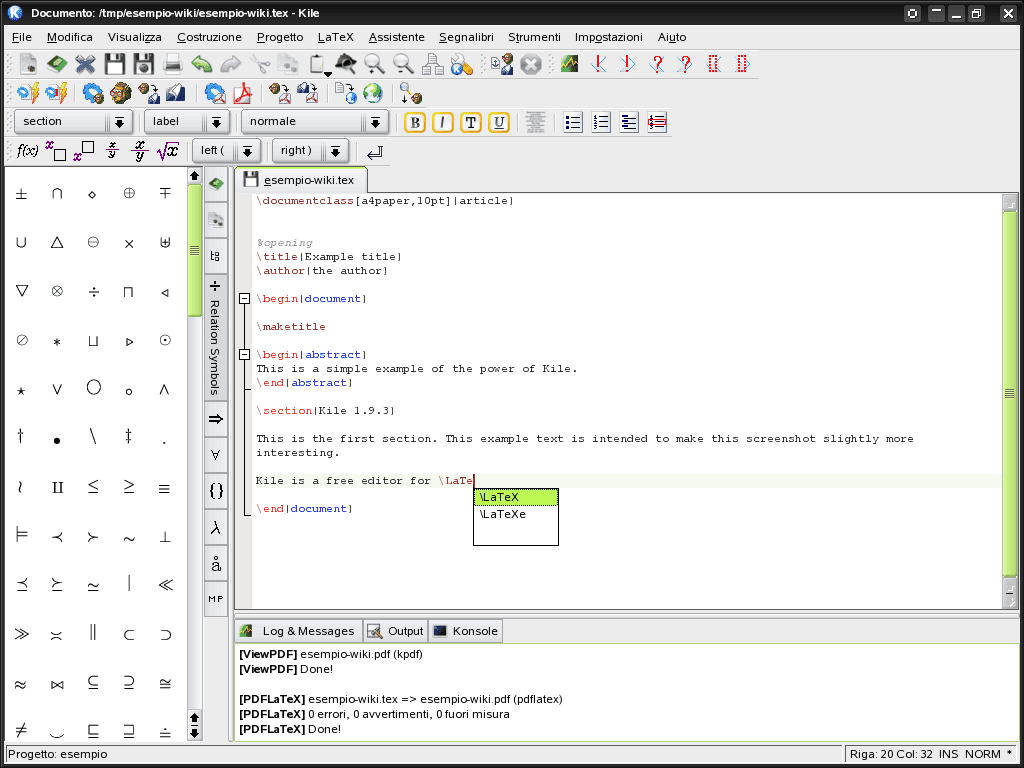Viewport: 1024px width, 768px height.
Task: Collapse the \begin{document} fold marker
Action: click(x=244, y=298)
